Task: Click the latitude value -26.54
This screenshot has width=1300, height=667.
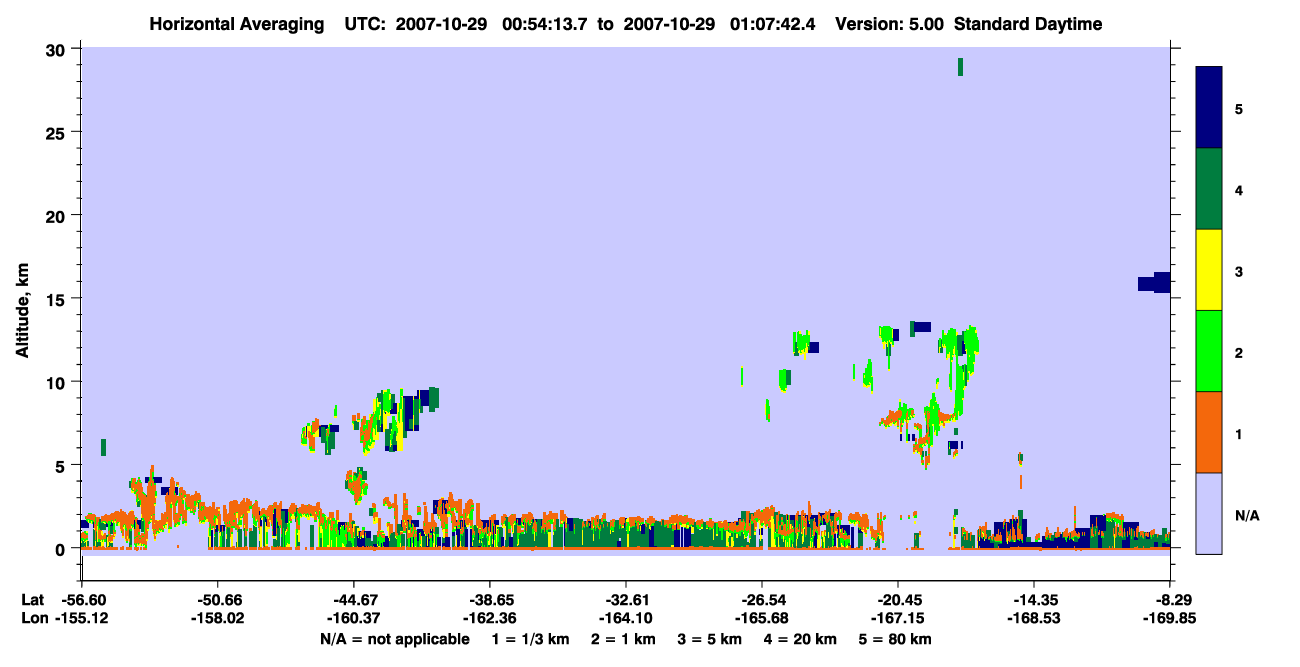Action: (762, 600)
